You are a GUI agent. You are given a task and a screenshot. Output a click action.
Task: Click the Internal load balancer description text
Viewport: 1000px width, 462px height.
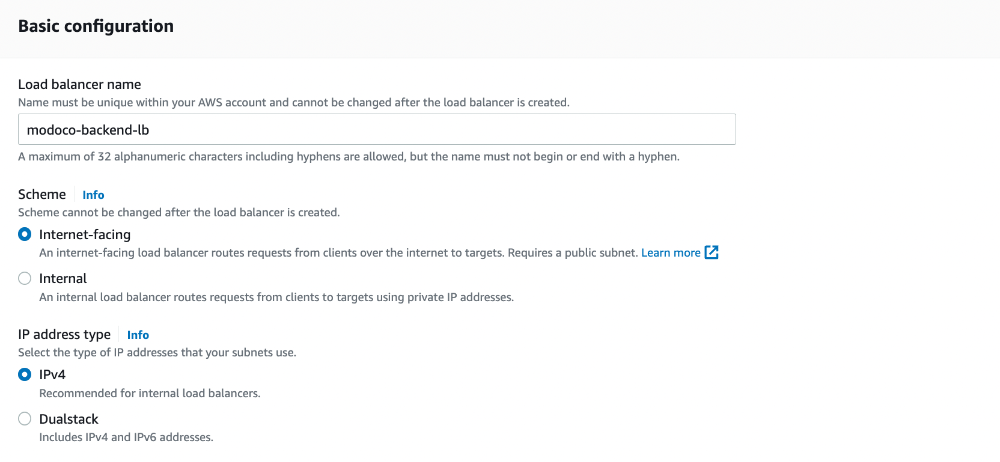click(x=276, y=297)
